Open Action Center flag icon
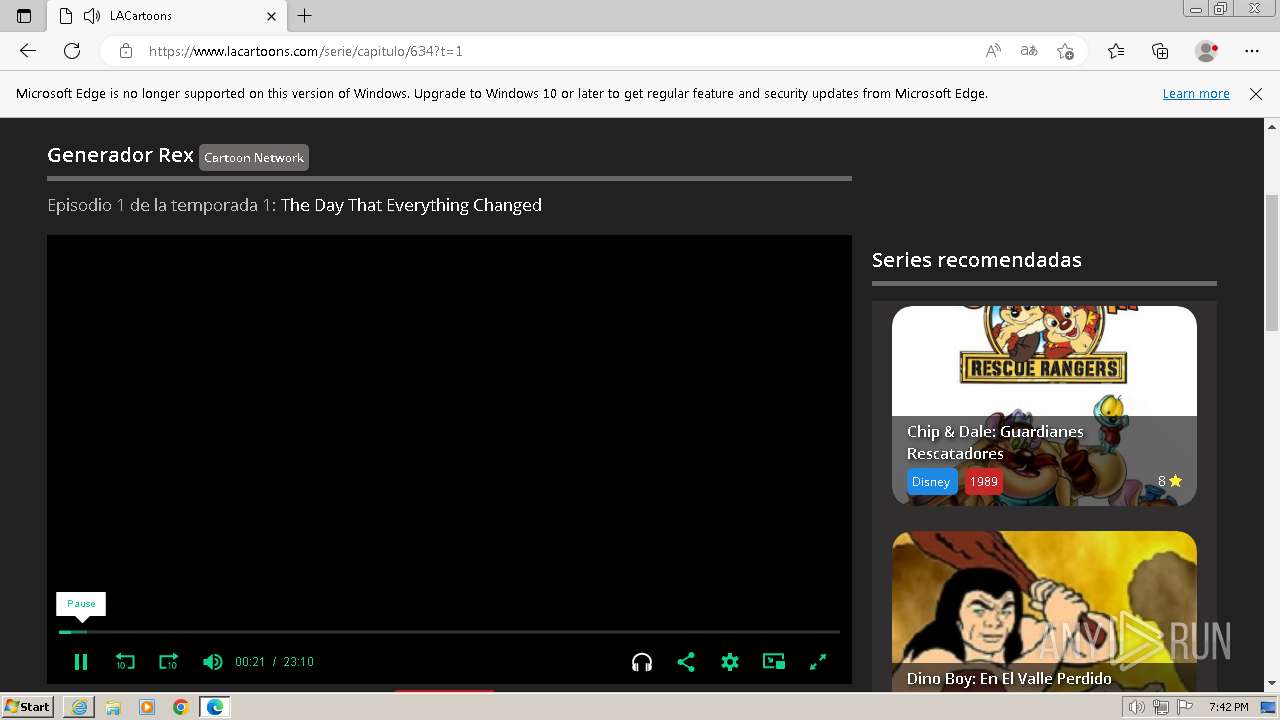 pos(1184,707)
